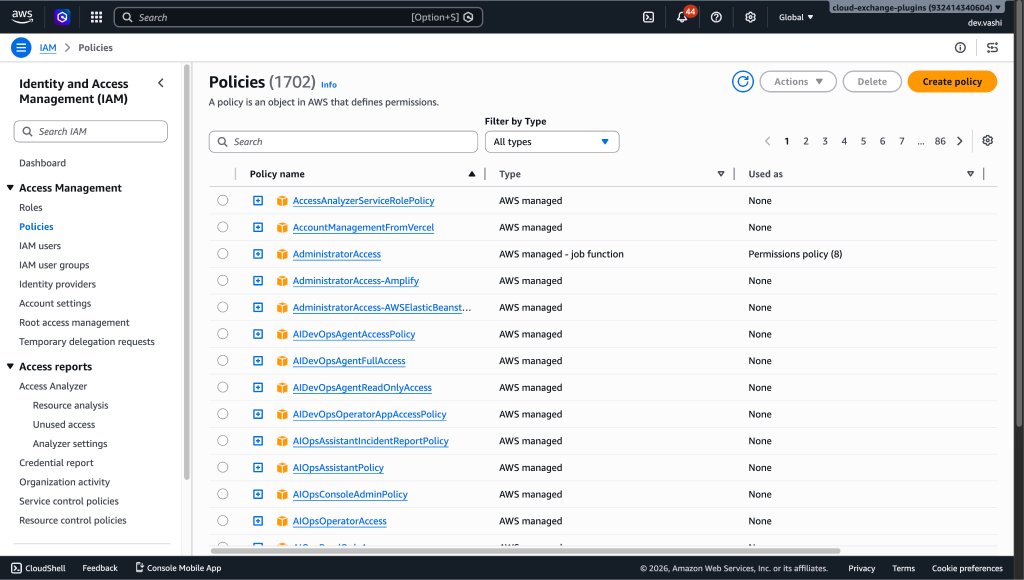
Task: Collapse the Access Management section
Action: [x=10, y=188]
